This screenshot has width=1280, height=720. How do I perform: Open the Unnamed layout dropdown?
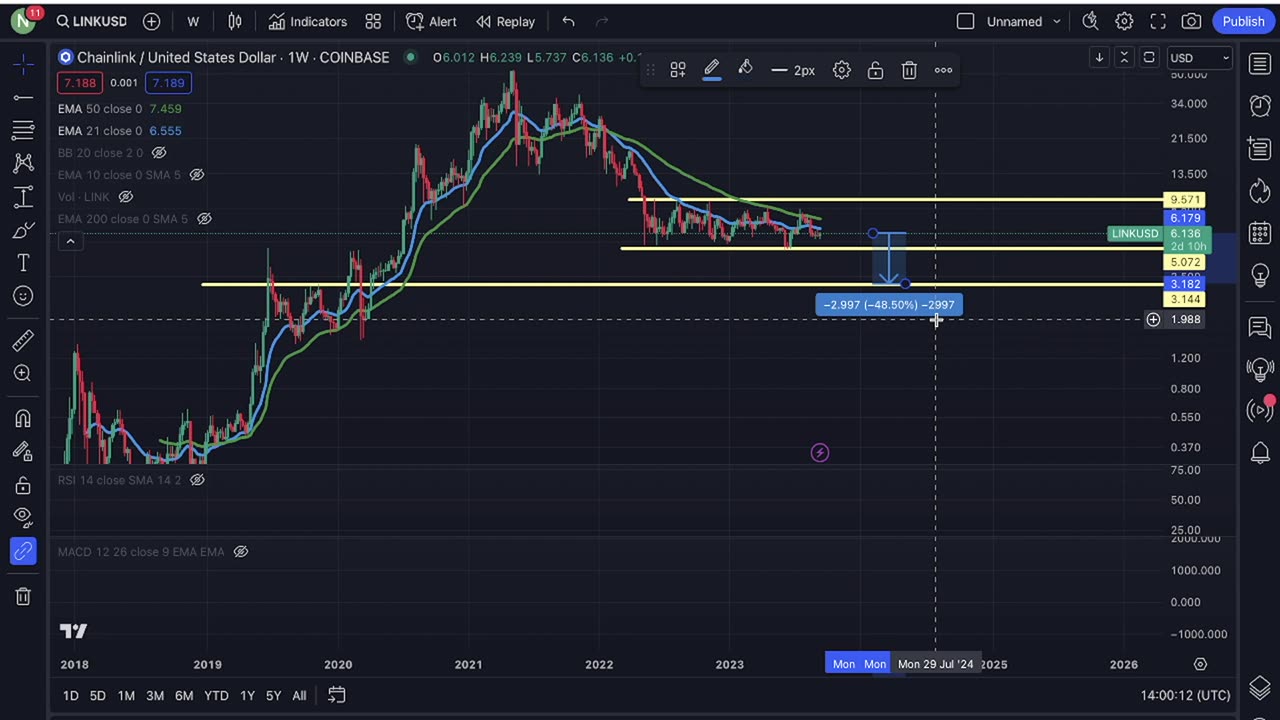click(x=1023, y=21)
